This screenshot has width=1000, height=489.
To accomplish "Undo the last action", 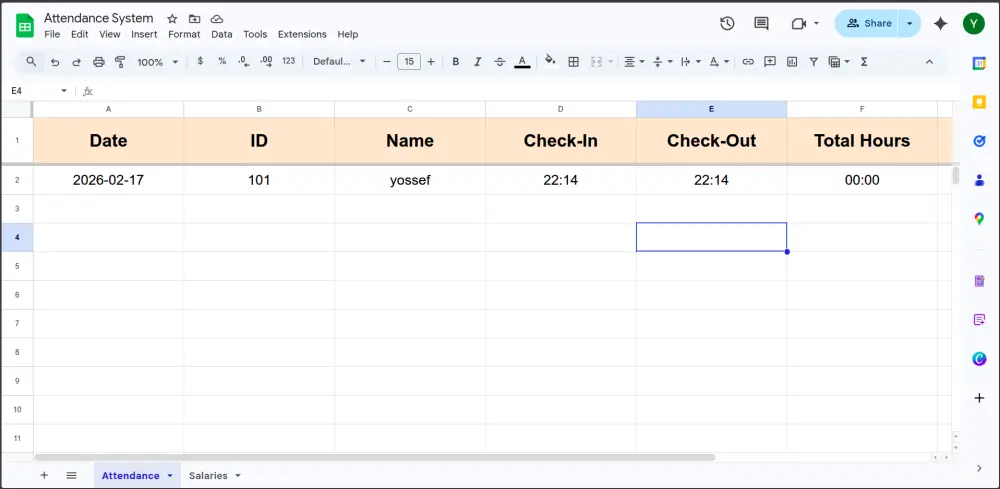I will click(x=55, y=62).
